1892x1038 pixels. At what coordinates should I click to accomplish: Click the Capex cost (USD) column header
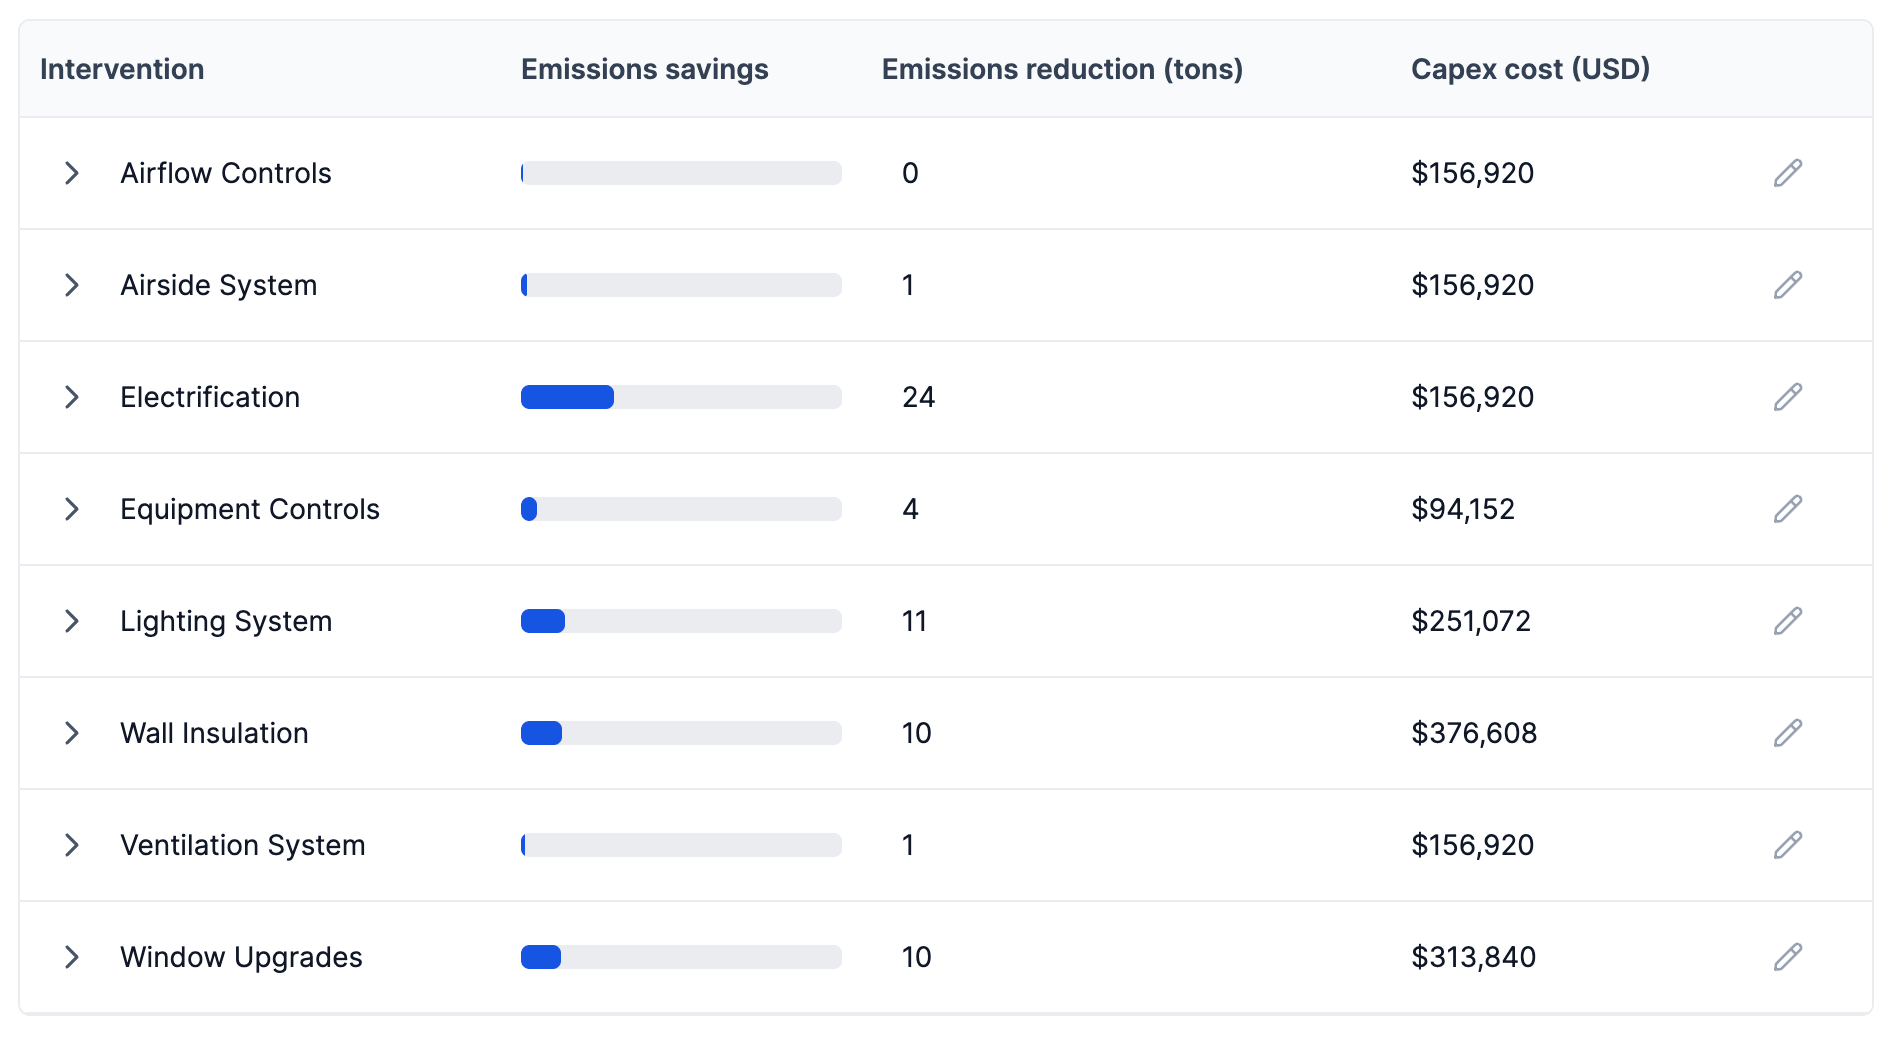tap(1530, 69)
